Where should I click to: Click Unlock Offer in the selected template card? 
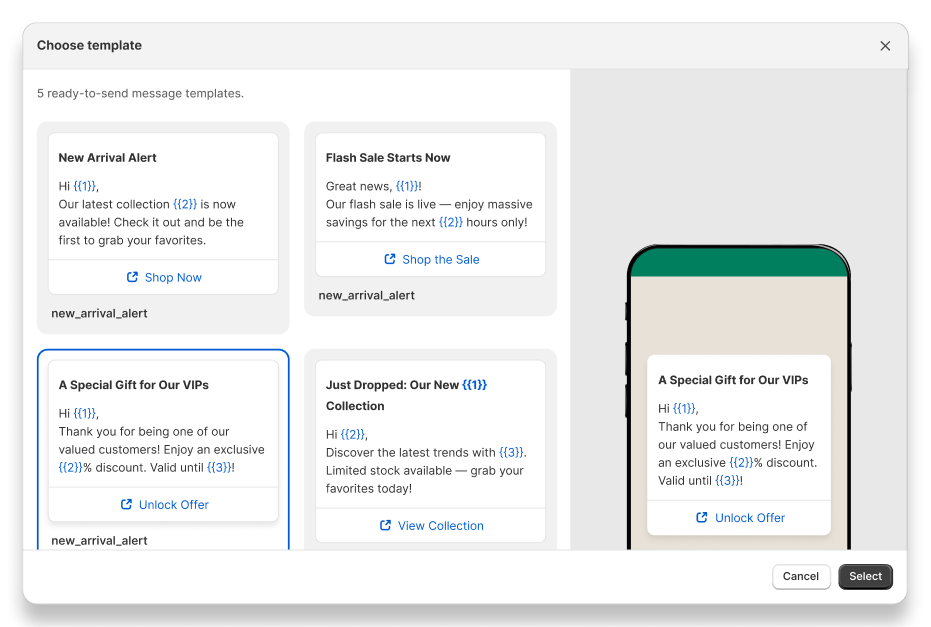click(173, 505)
